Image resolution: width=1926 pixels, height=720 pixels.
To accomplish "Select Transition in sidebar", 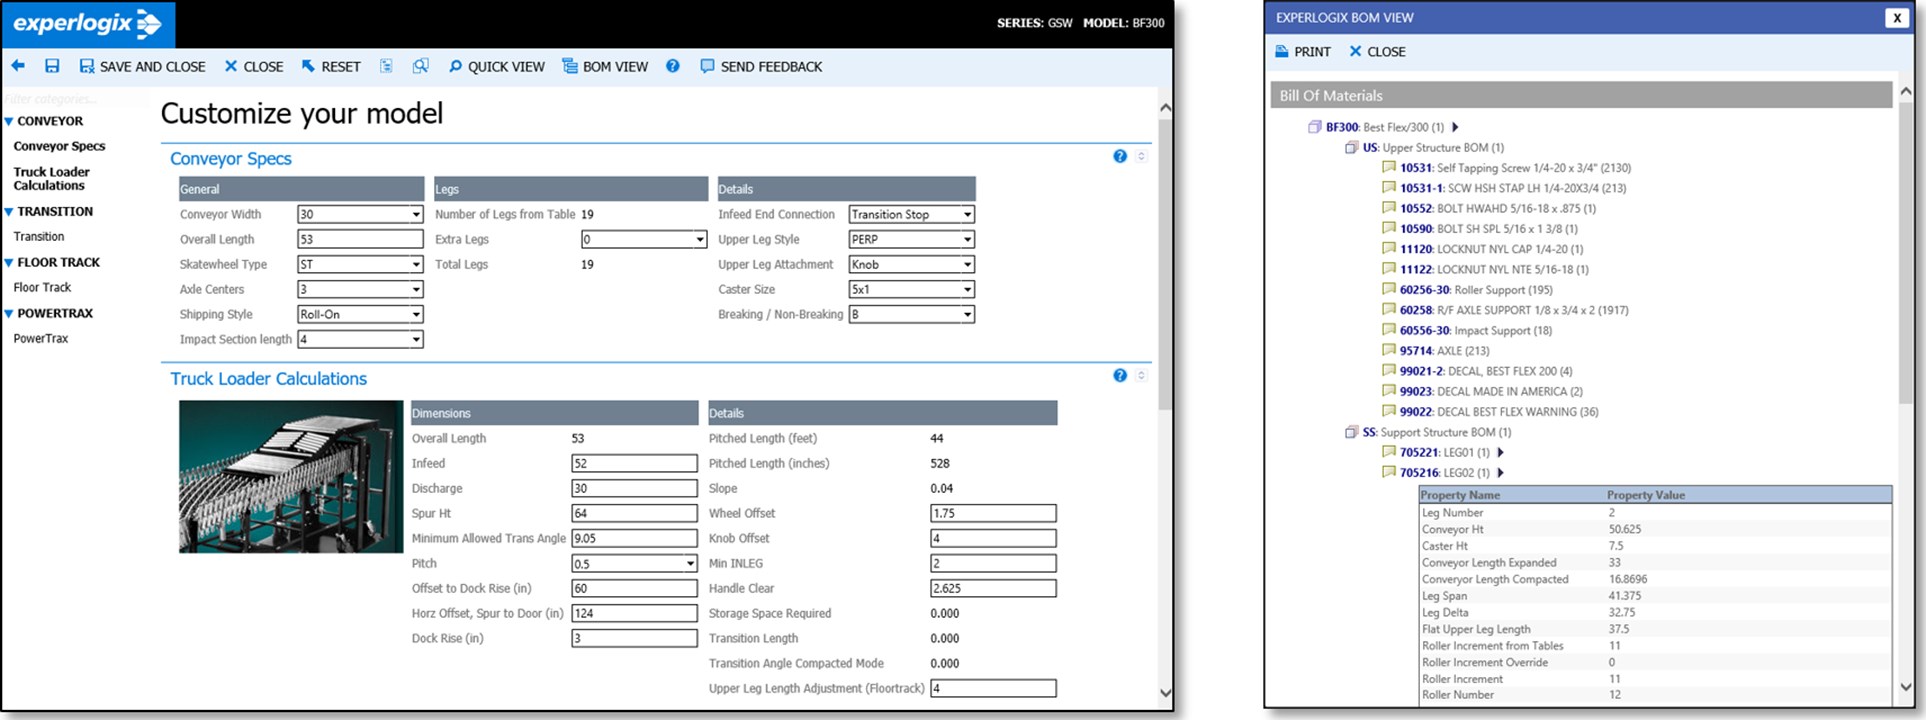I will pyautogui.click(x=39, y=237).
